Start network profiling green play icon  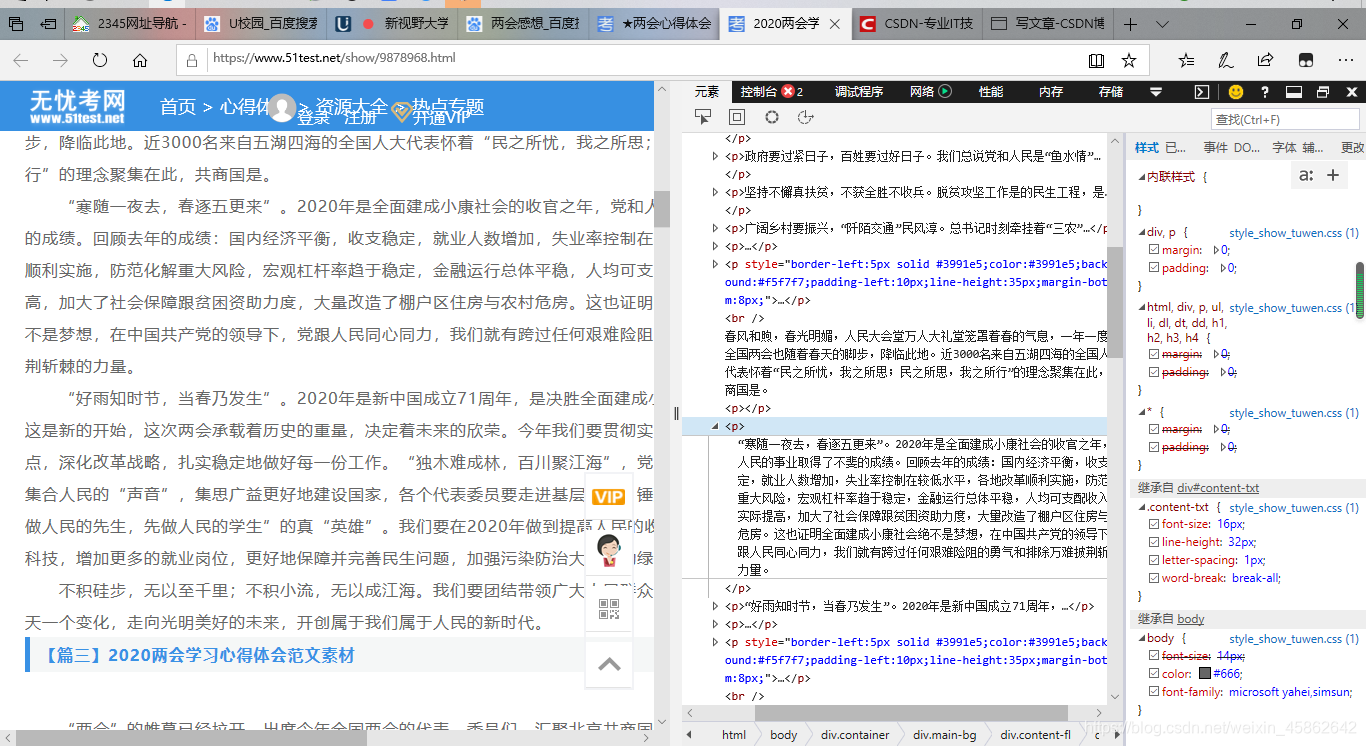coord(944,92)
